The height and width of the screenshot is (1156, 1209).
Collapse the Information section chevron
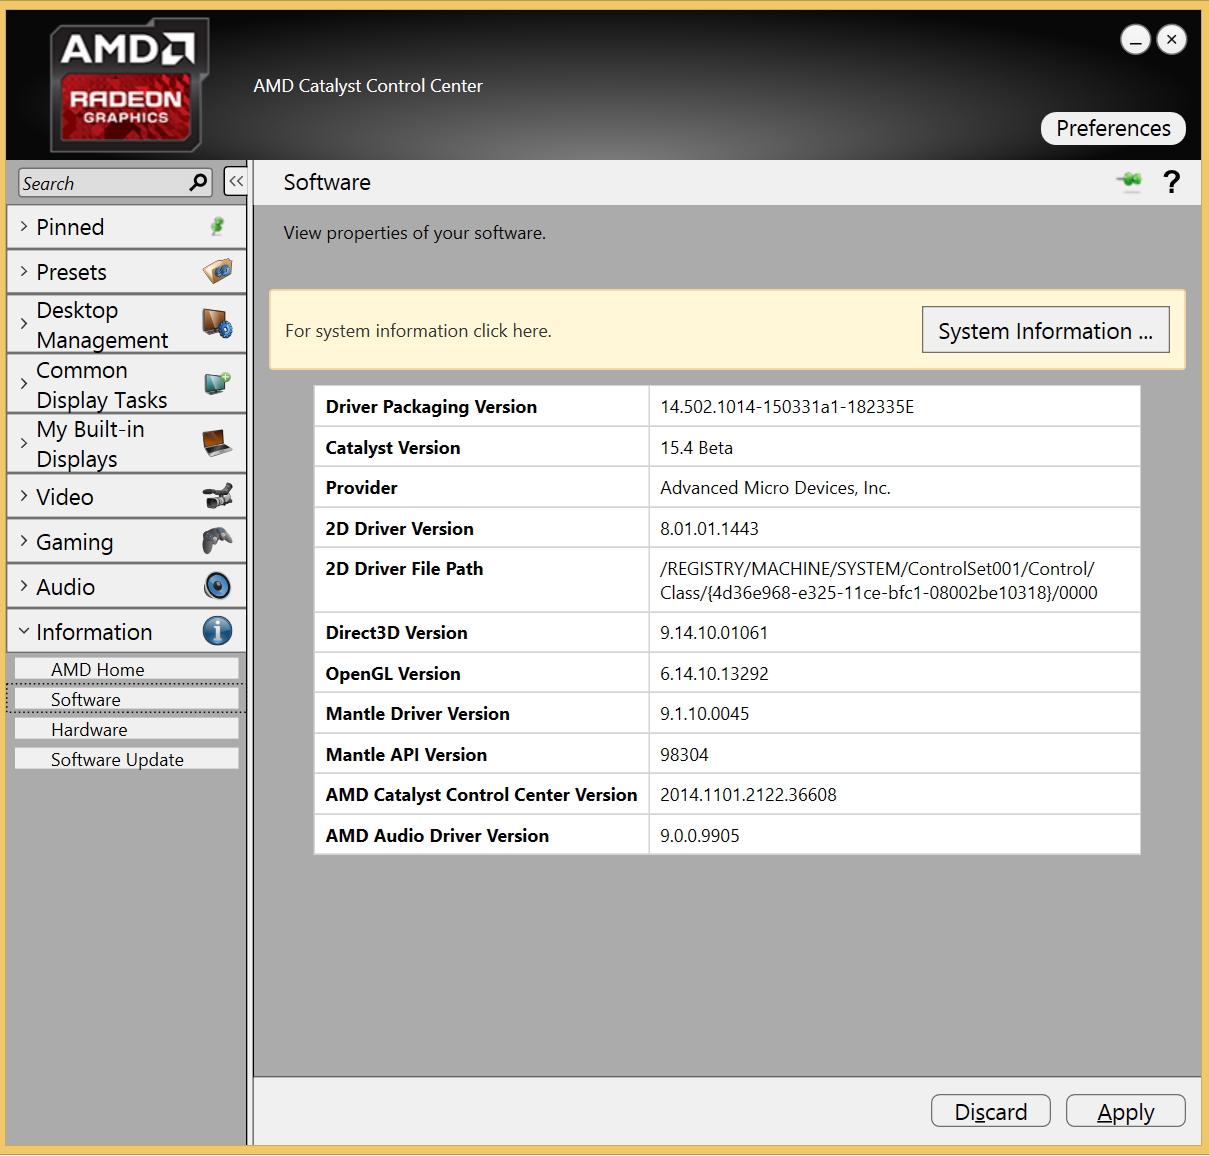coord(24,631)
